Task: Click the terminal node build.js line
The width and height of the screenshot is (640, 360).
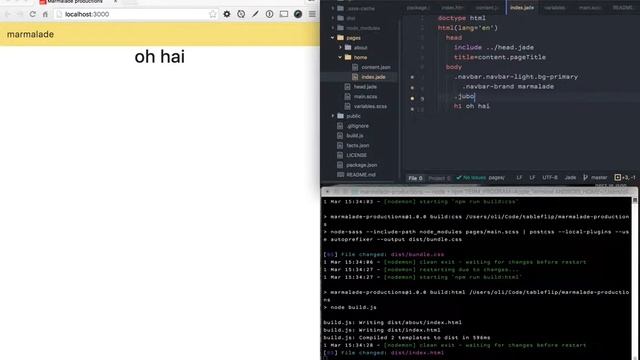Action: pyautogui.click(x=350, y=307)
